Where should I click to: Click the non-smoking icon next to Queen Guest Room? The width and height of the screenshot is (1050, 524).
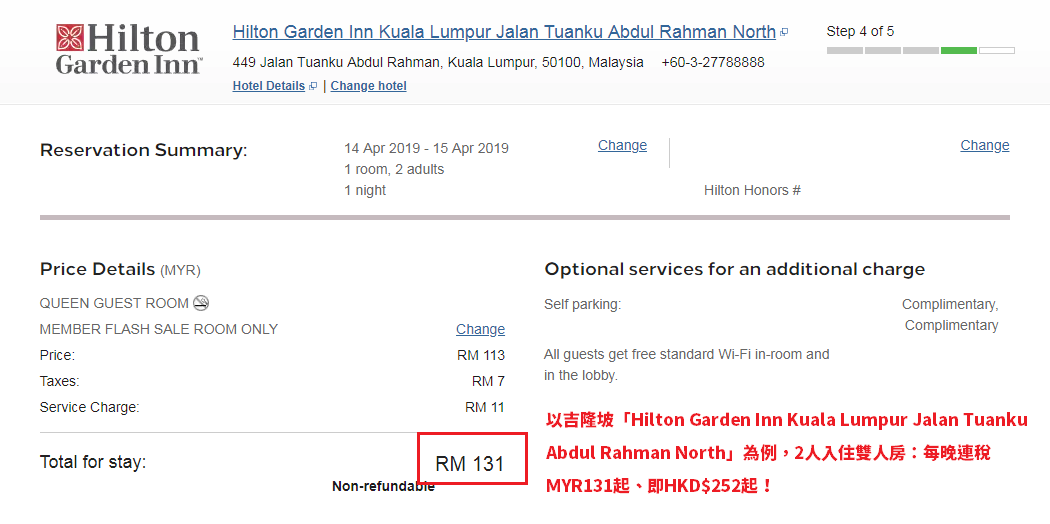(x=201, y=303)
